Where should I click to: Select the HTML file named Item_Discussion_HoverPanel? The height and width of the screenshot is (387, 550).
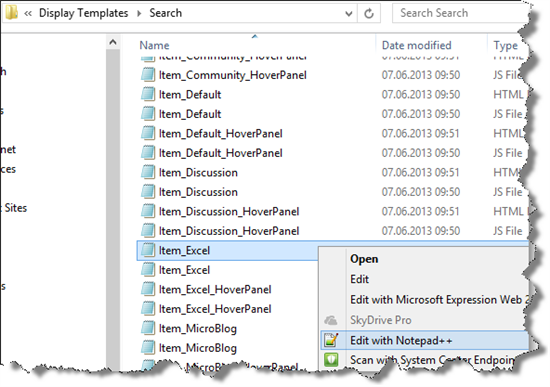click(229, 212)
